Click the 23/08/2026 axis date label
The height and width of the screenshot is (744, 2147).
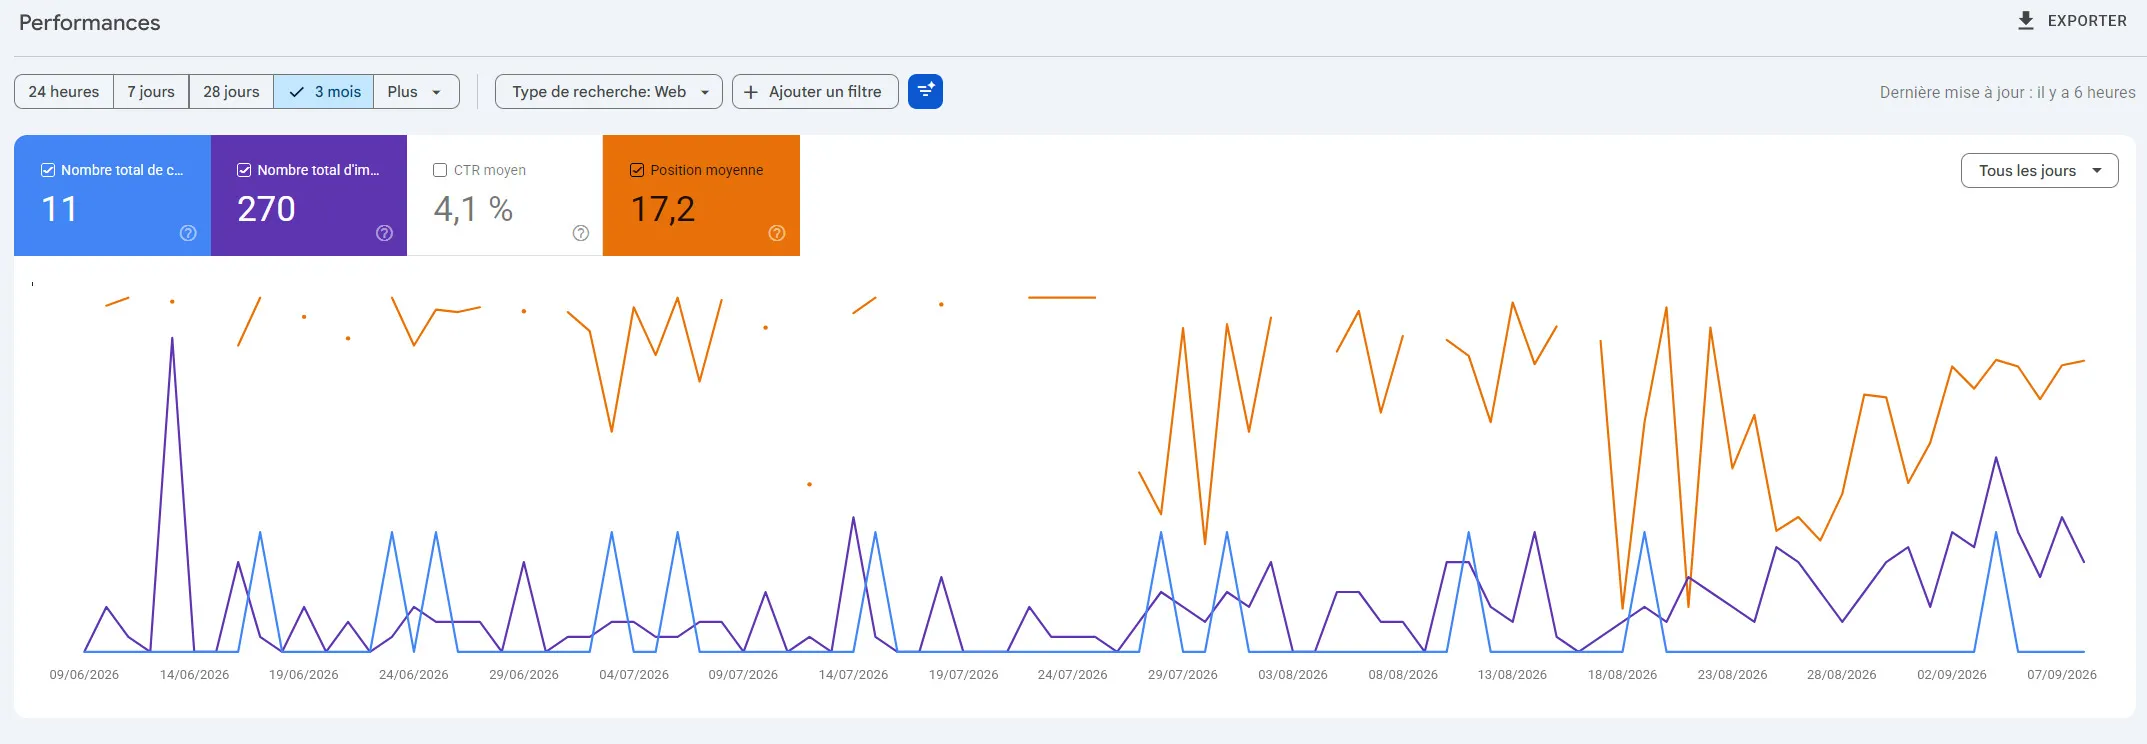(x=1732, y=675)
